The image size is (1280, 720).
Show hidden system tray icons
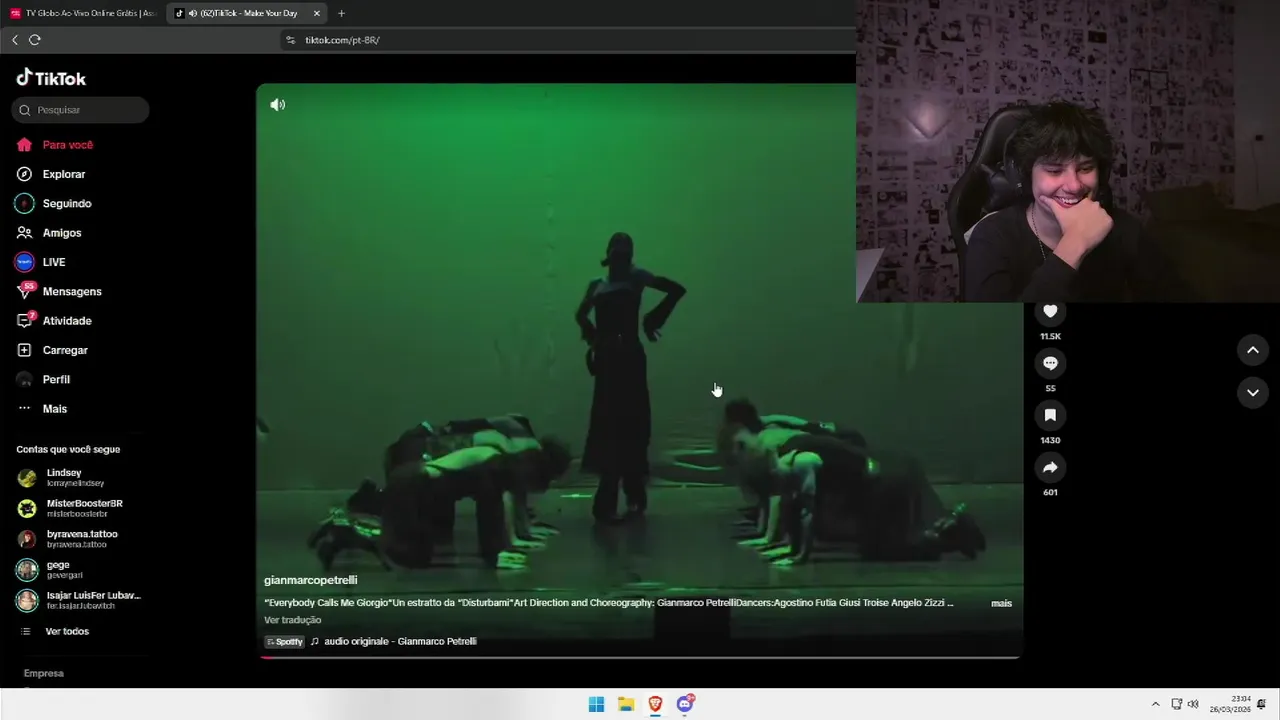click(x=1155, y=704)
